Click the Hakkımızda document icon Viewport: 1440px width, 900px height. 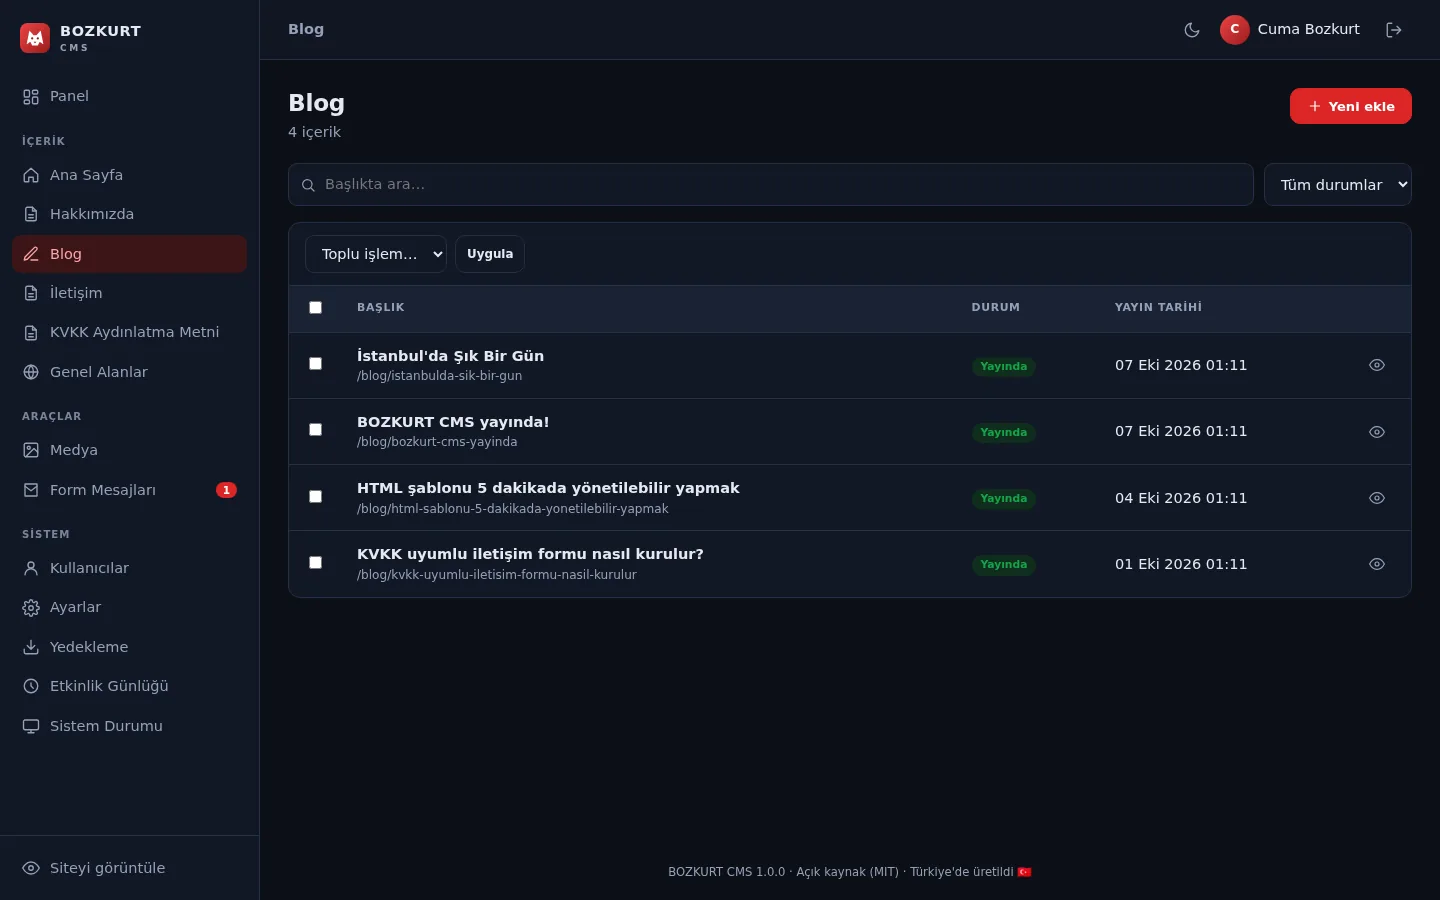[x=31, y=214]
